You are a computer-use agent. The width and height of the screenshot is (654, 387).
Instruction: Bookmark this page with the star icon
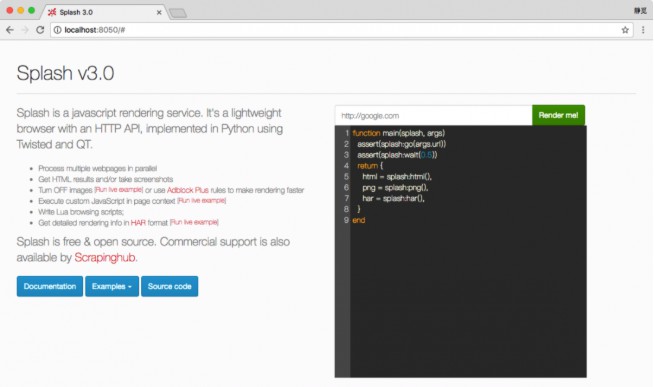click(625, 30)
